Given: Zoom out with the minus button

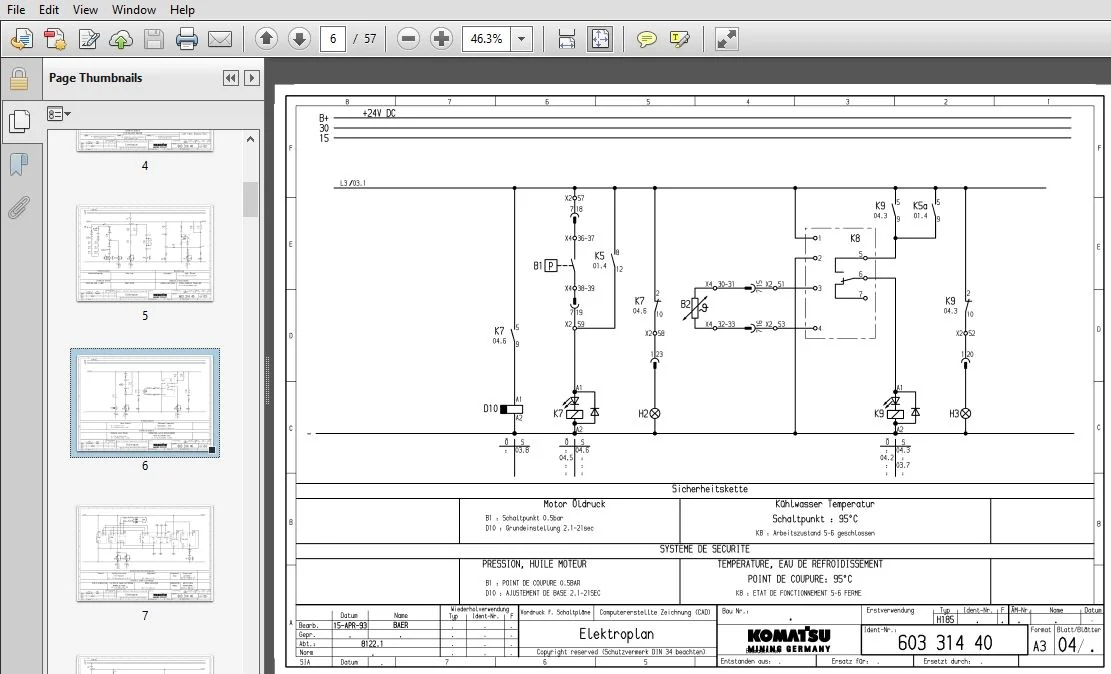Looking at the screenshot, I should coord(408,39).
